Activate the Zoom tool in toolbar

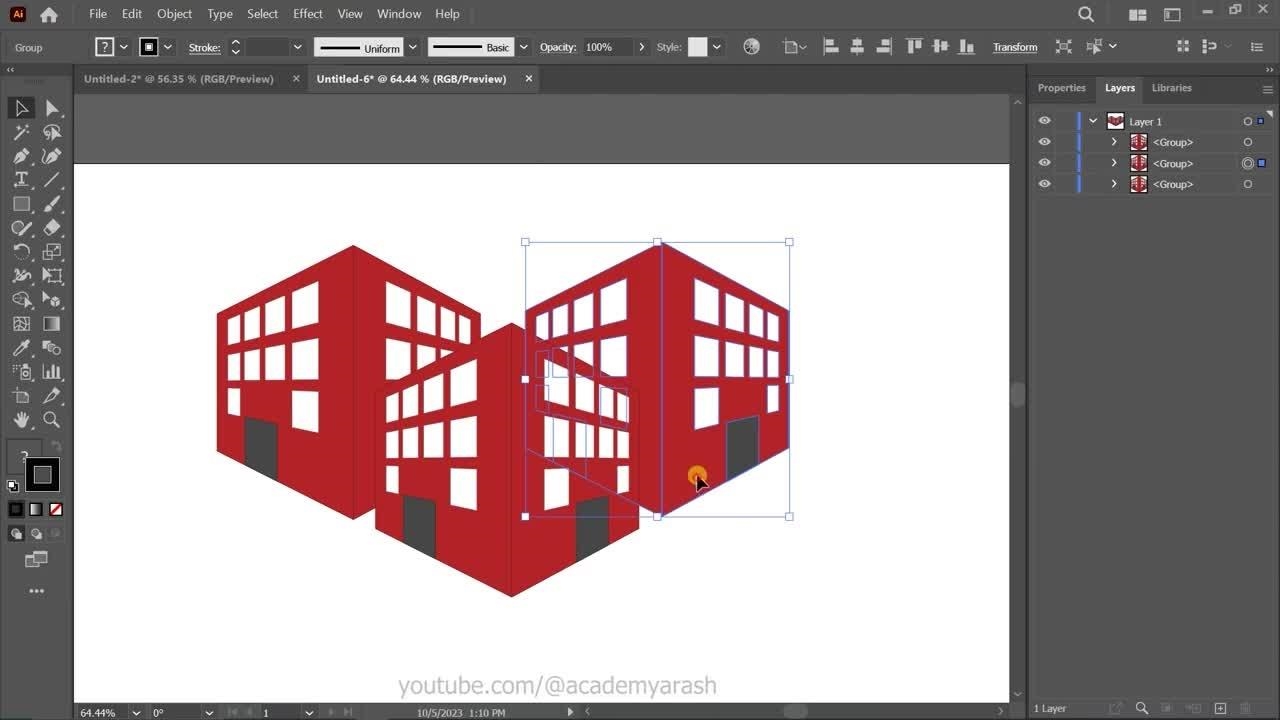click(x=52, y=420)
